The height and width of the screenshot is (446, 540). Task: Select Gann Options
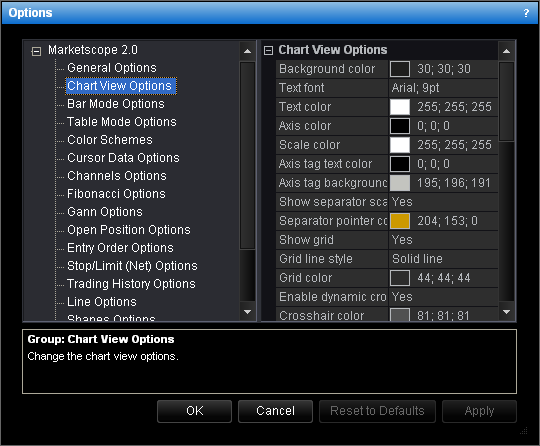point(105,211)
